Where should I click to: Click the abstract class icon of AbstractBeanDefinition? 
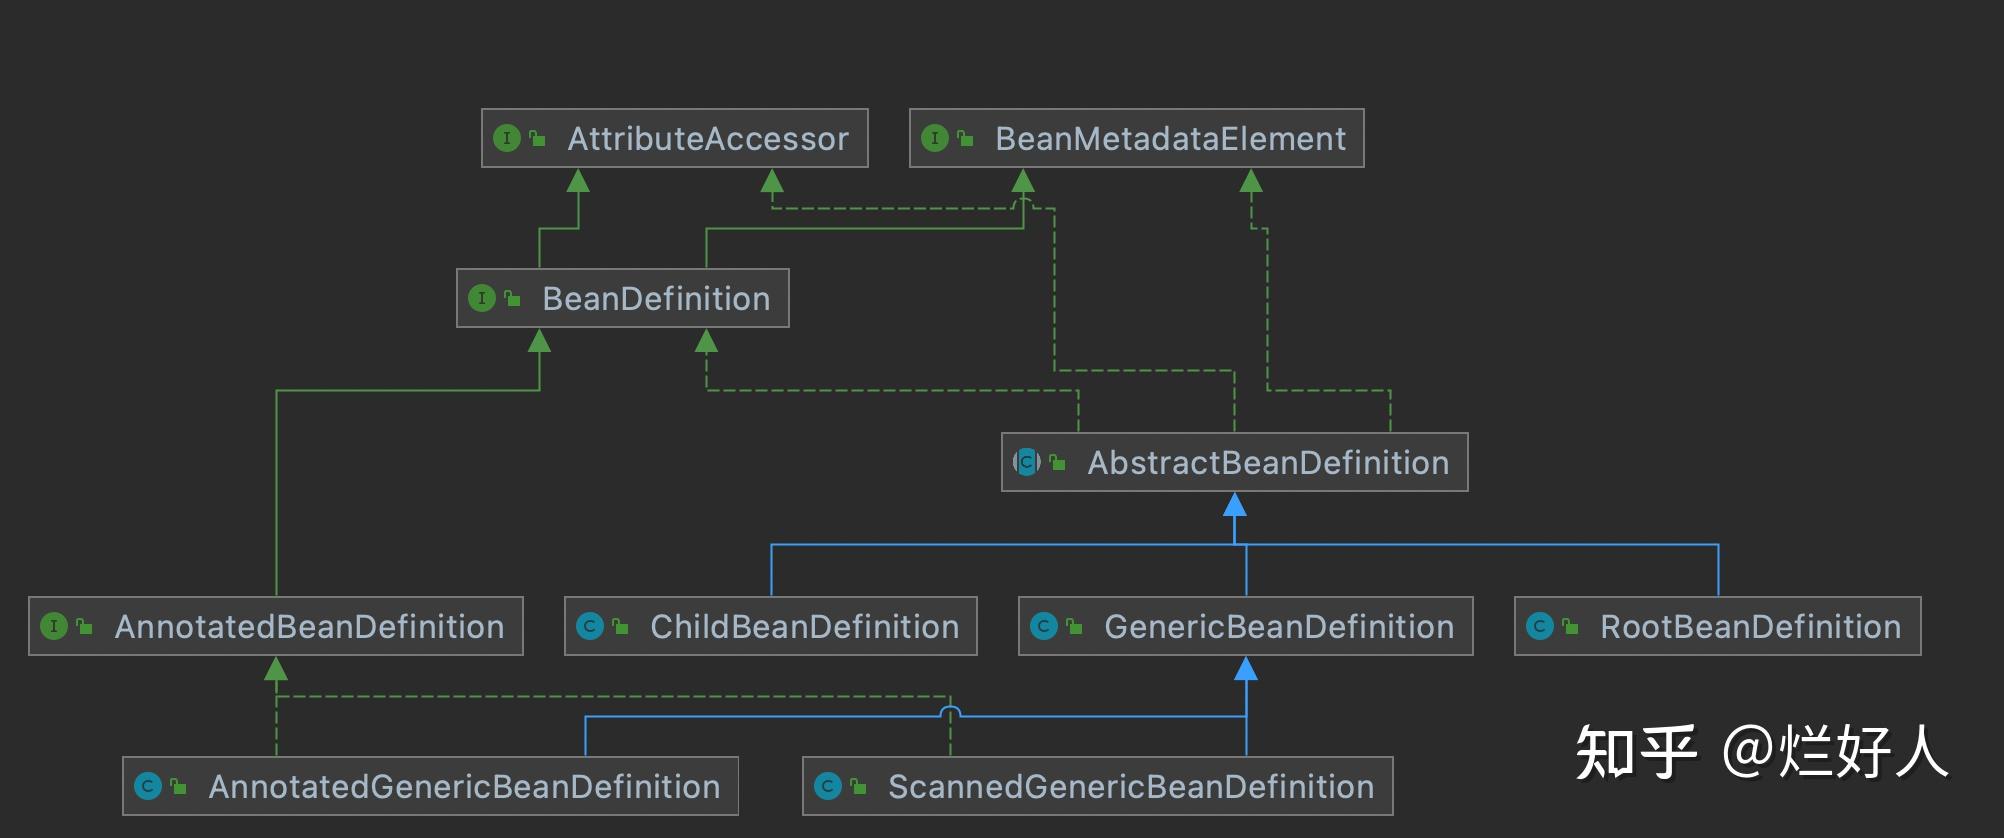[x=1026, y=462]
